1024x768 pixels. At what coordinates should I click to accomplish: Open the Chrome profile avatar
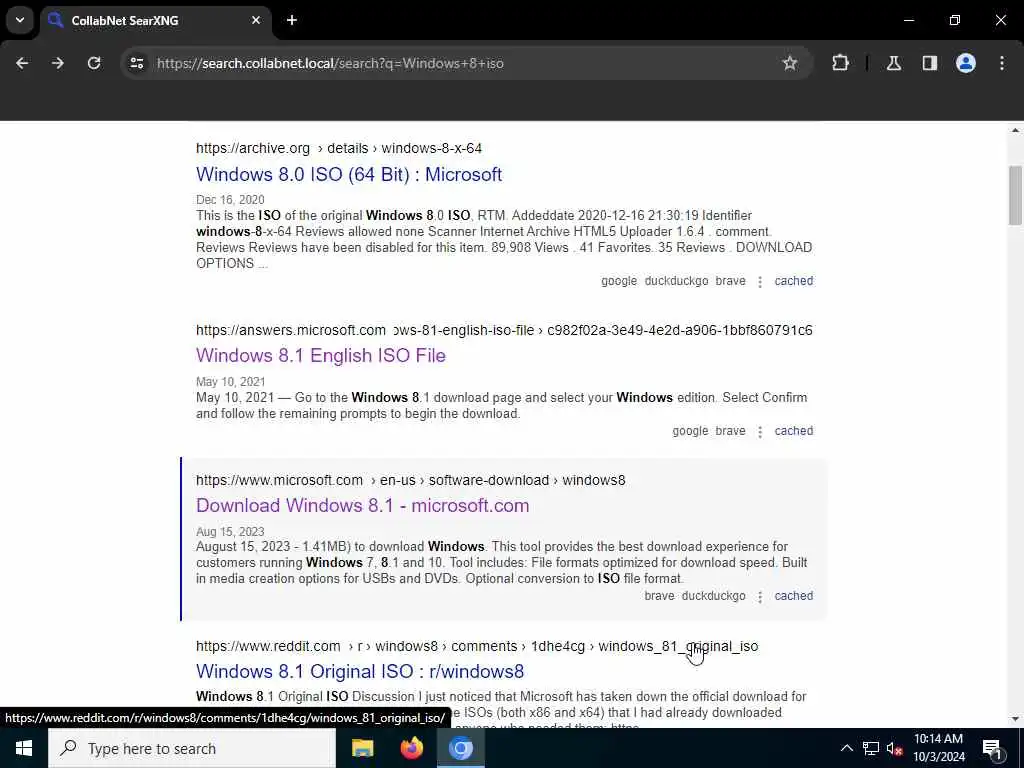(965, 63)
